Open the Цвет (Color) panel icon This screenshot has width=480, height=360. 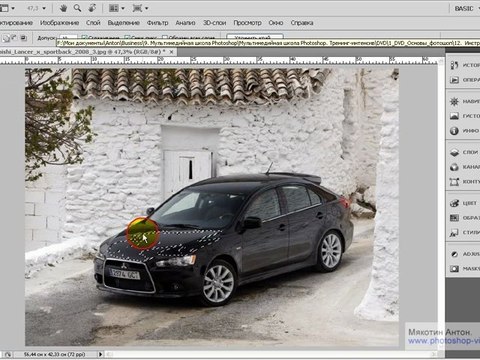[x=454, y=203]
